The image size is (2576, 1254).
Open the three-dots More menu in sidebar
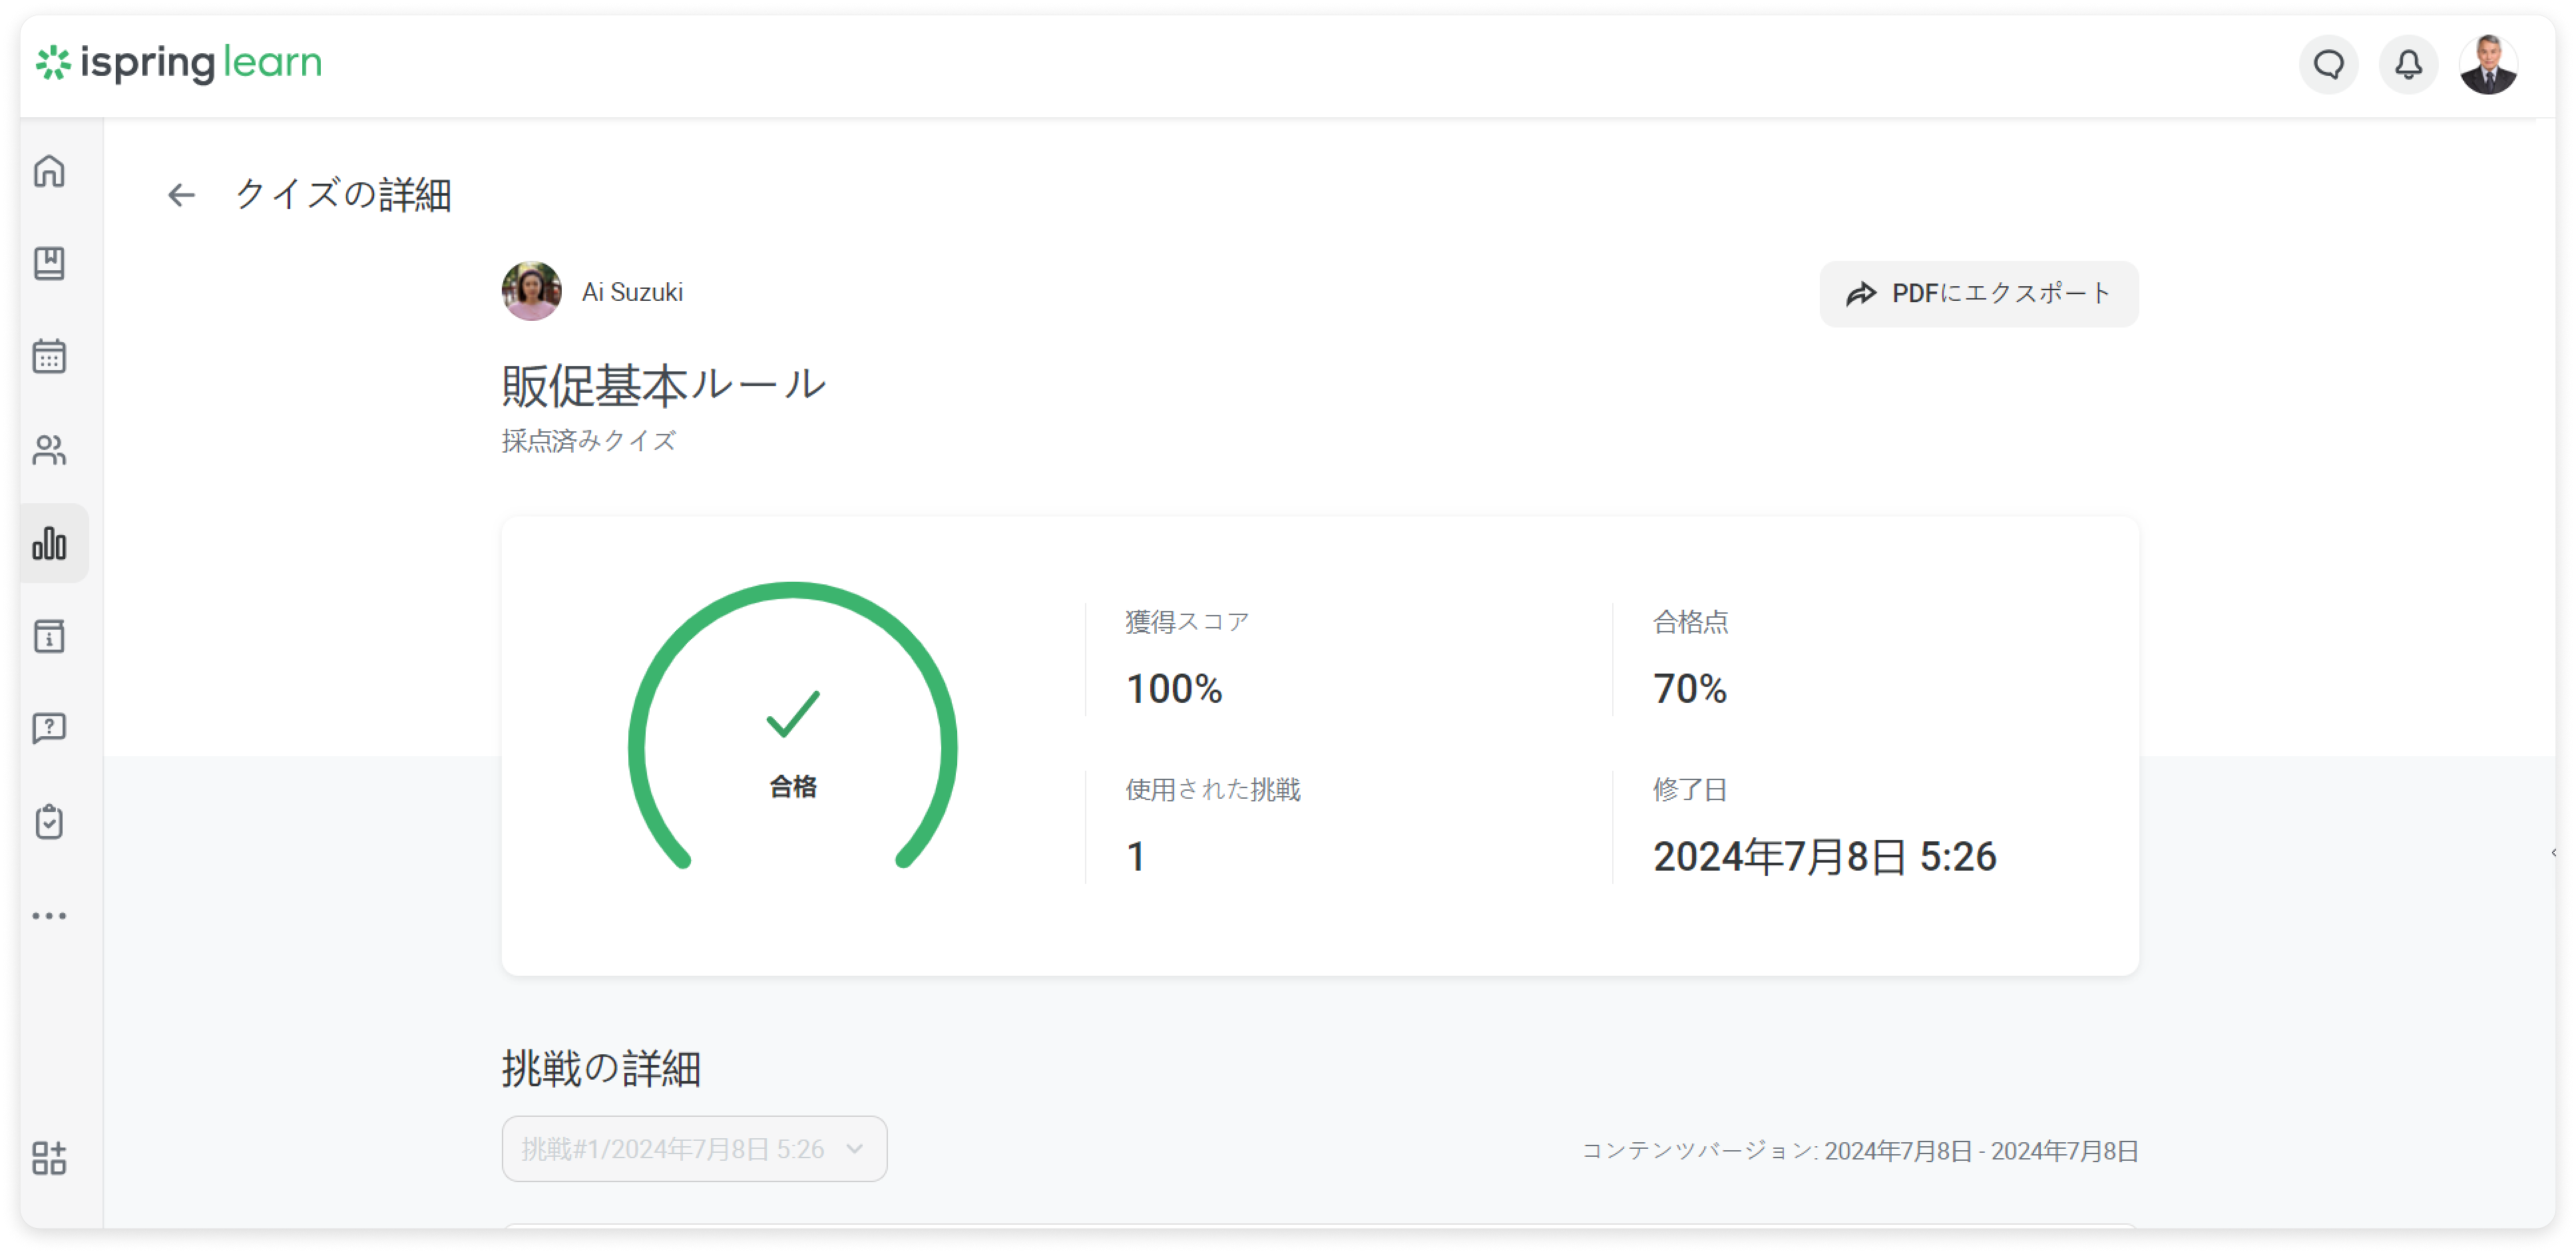[x=49, y=915]
